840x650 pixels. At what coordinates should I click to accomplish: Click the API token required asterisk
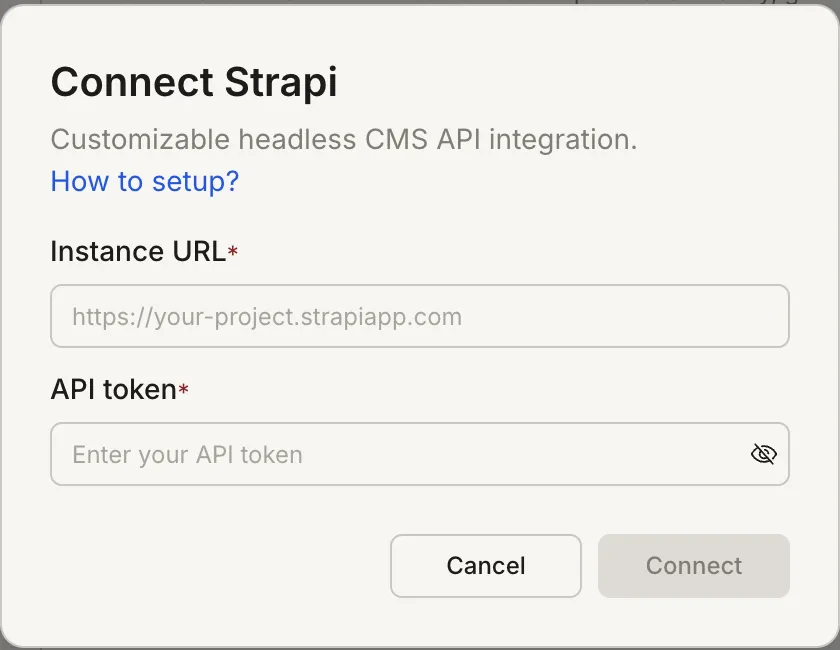pyautogui.click(x=182, y=392)
